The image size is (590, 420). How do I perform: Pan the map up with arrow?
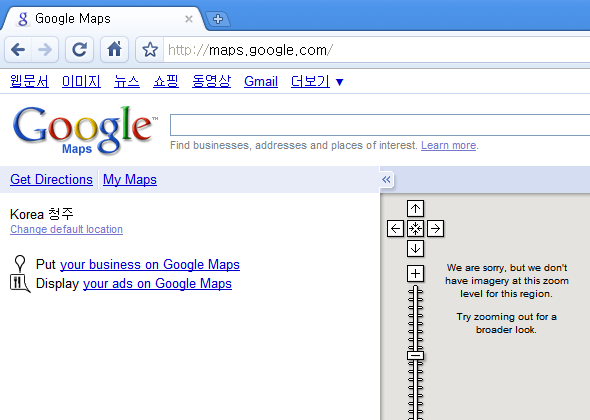click(x=415, y=208)
